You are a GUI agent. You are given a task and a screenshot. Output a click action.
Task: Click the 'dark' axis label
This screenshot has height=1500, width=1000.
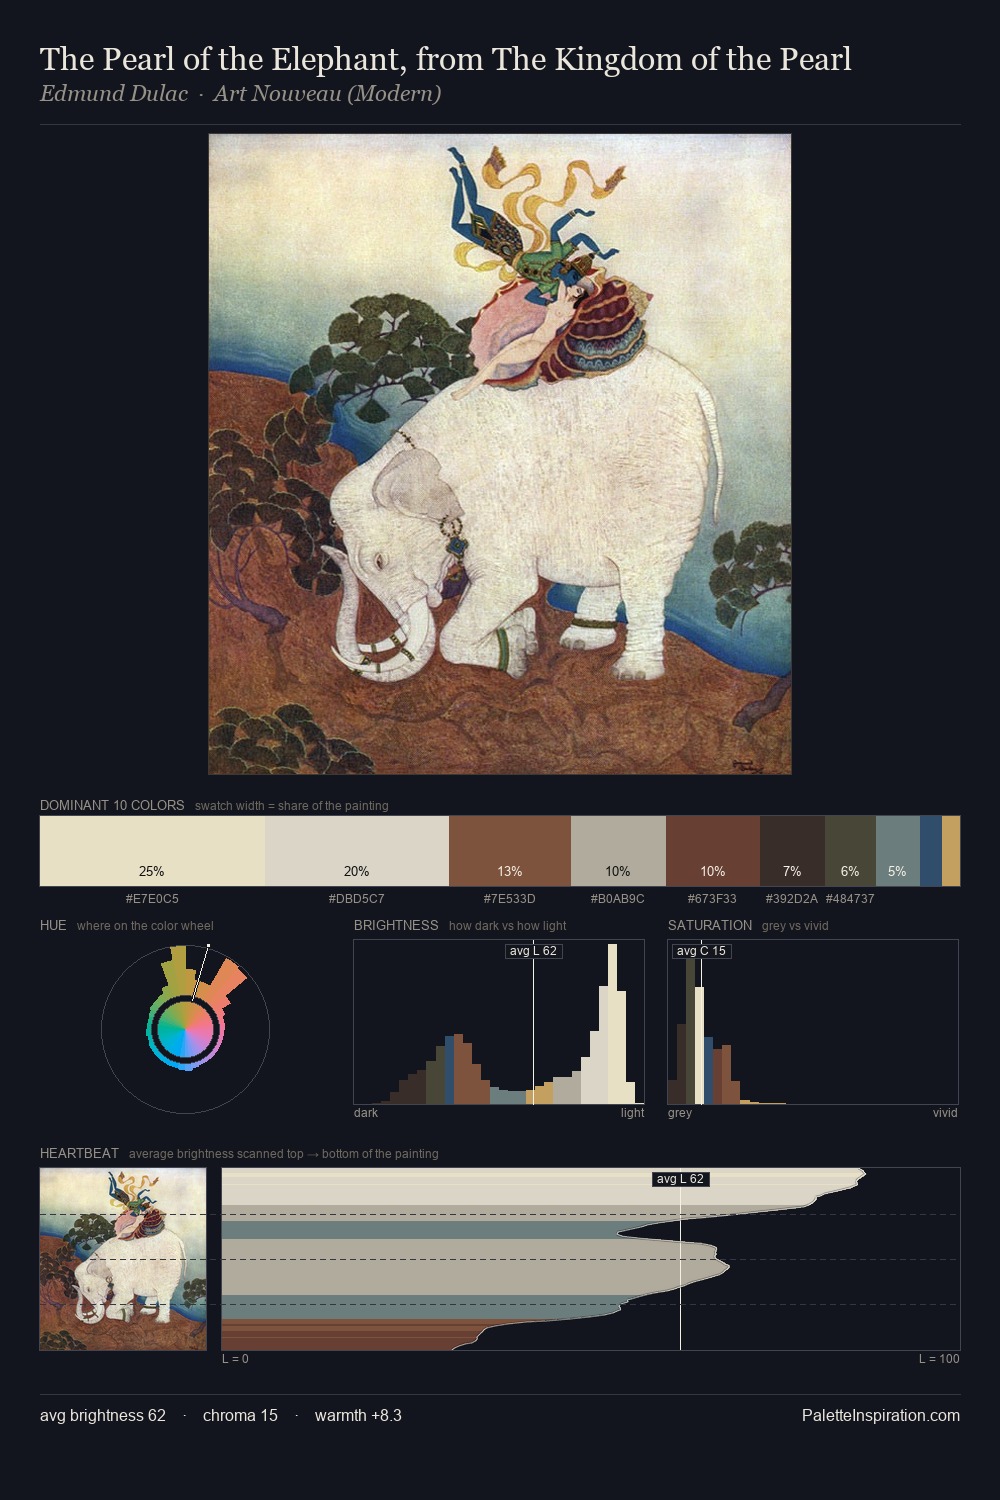(366, 1113)
